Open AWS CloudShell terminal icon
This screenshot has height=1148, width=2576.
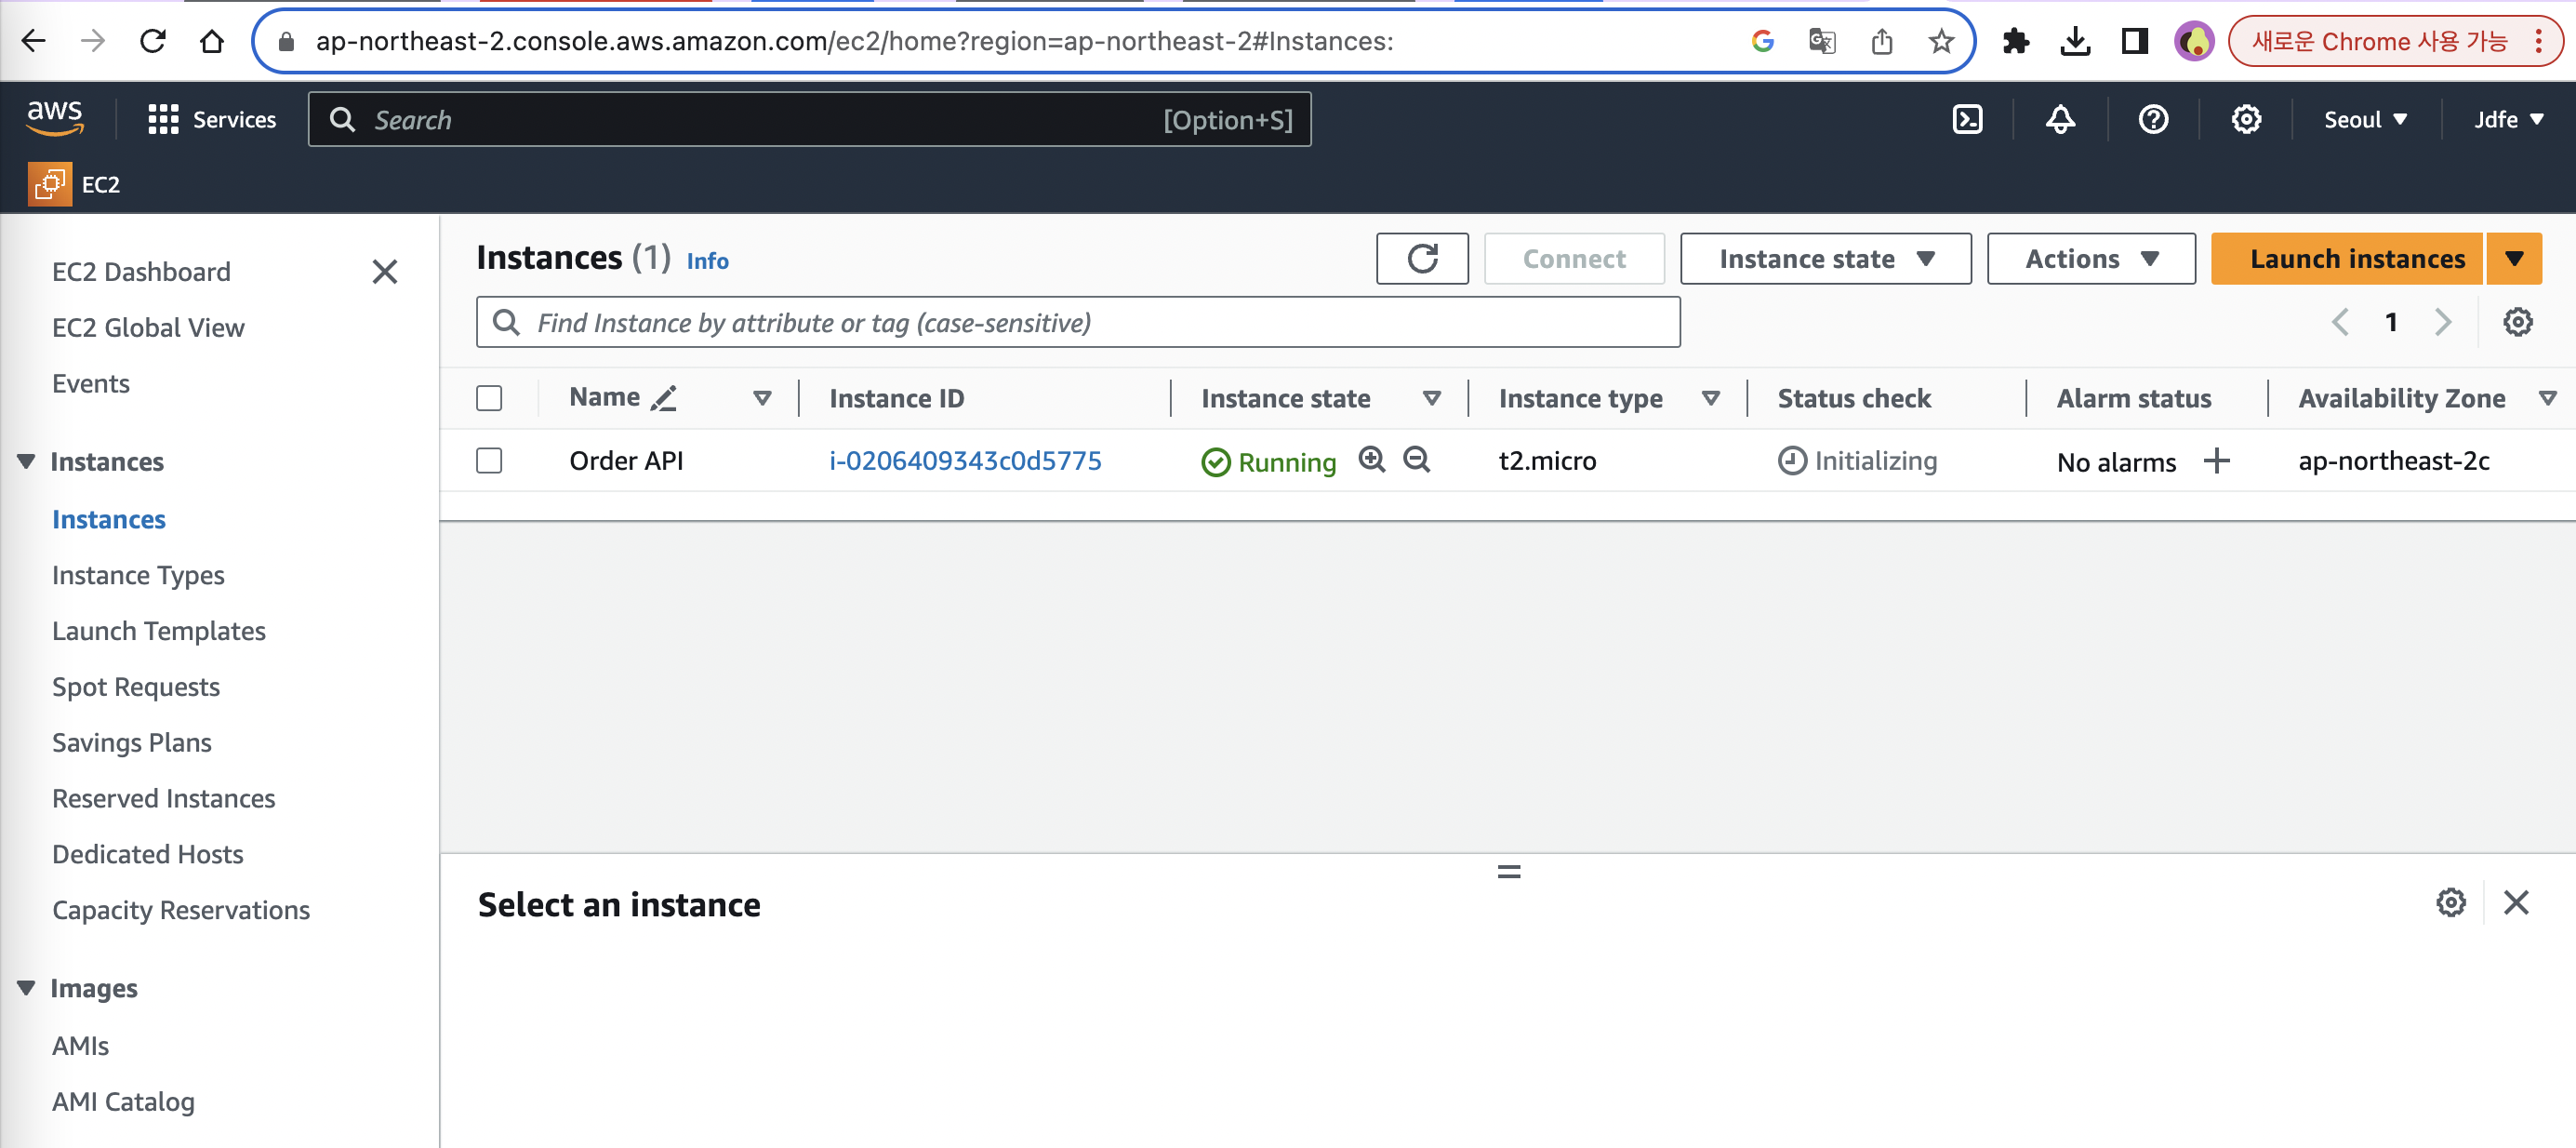[1967, 120]
